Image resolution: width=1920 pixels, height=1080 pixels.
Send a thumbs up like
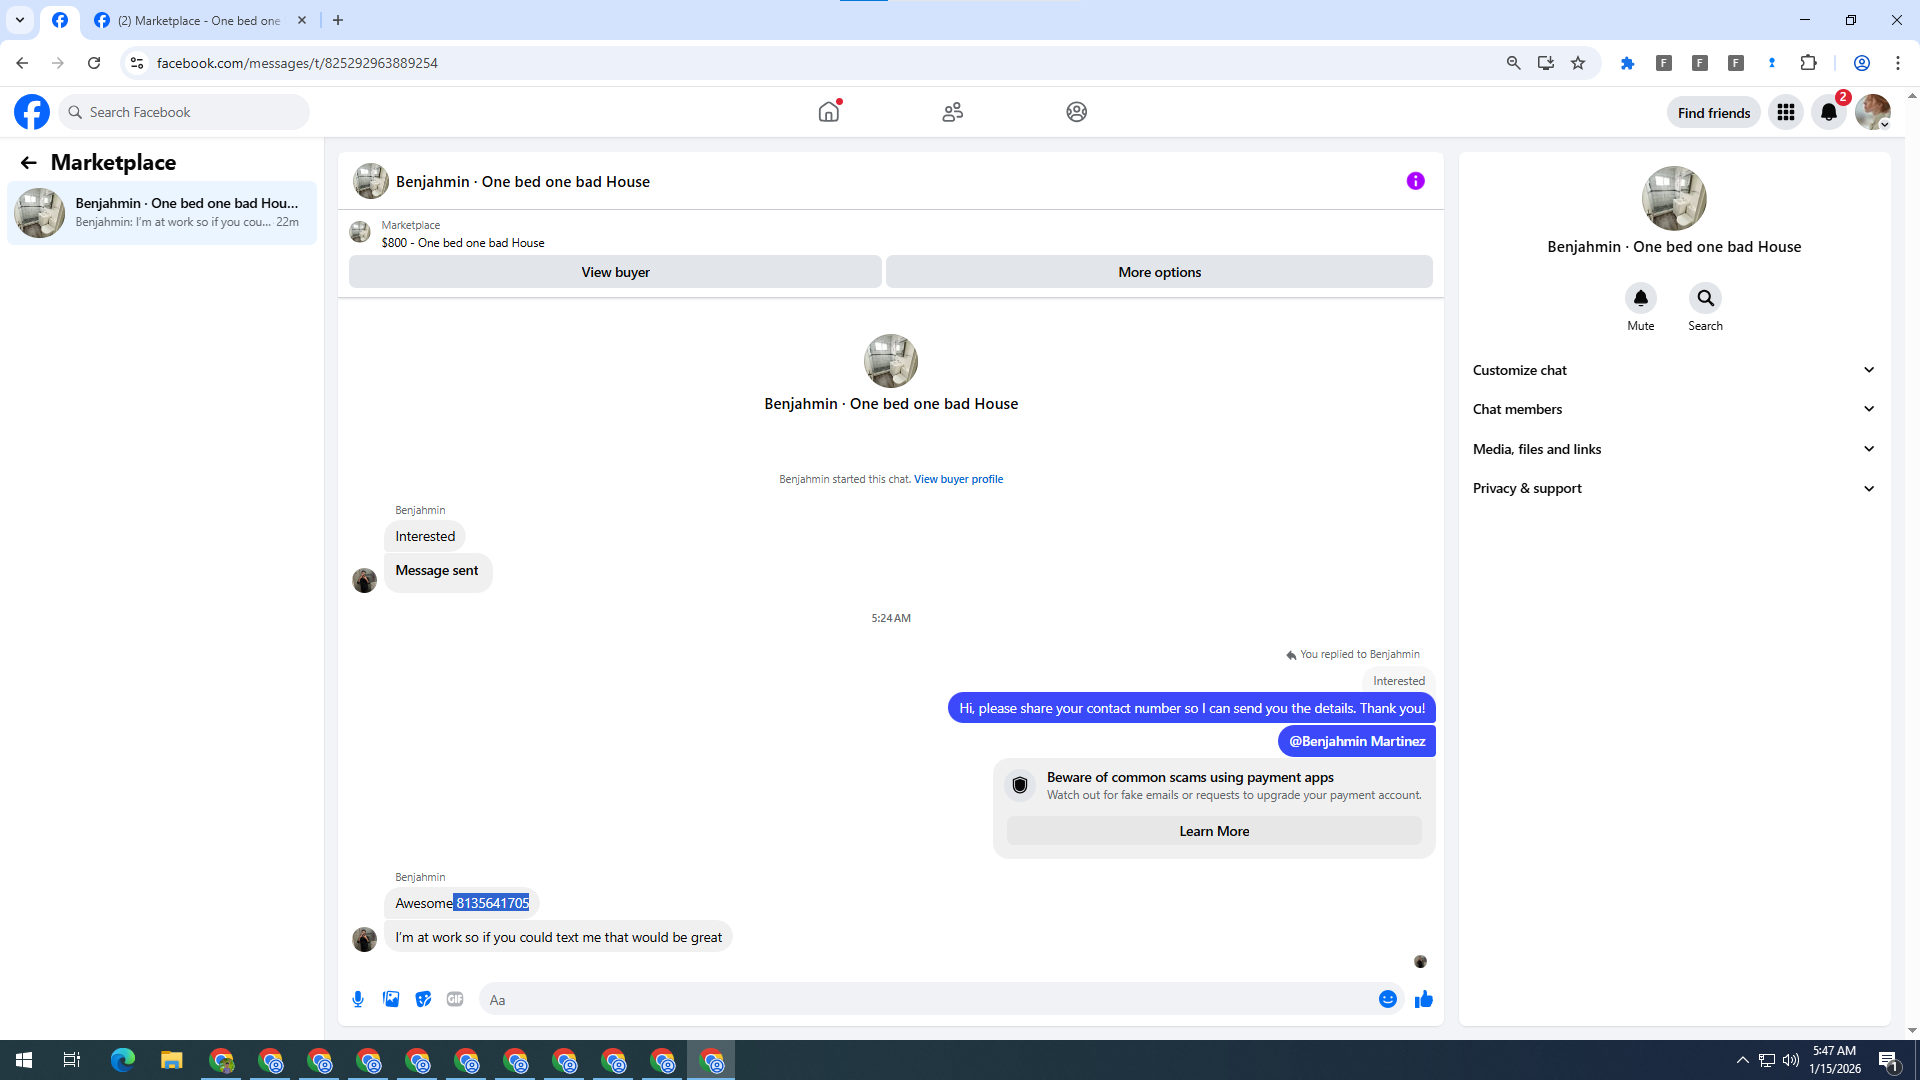[1423, 999]
